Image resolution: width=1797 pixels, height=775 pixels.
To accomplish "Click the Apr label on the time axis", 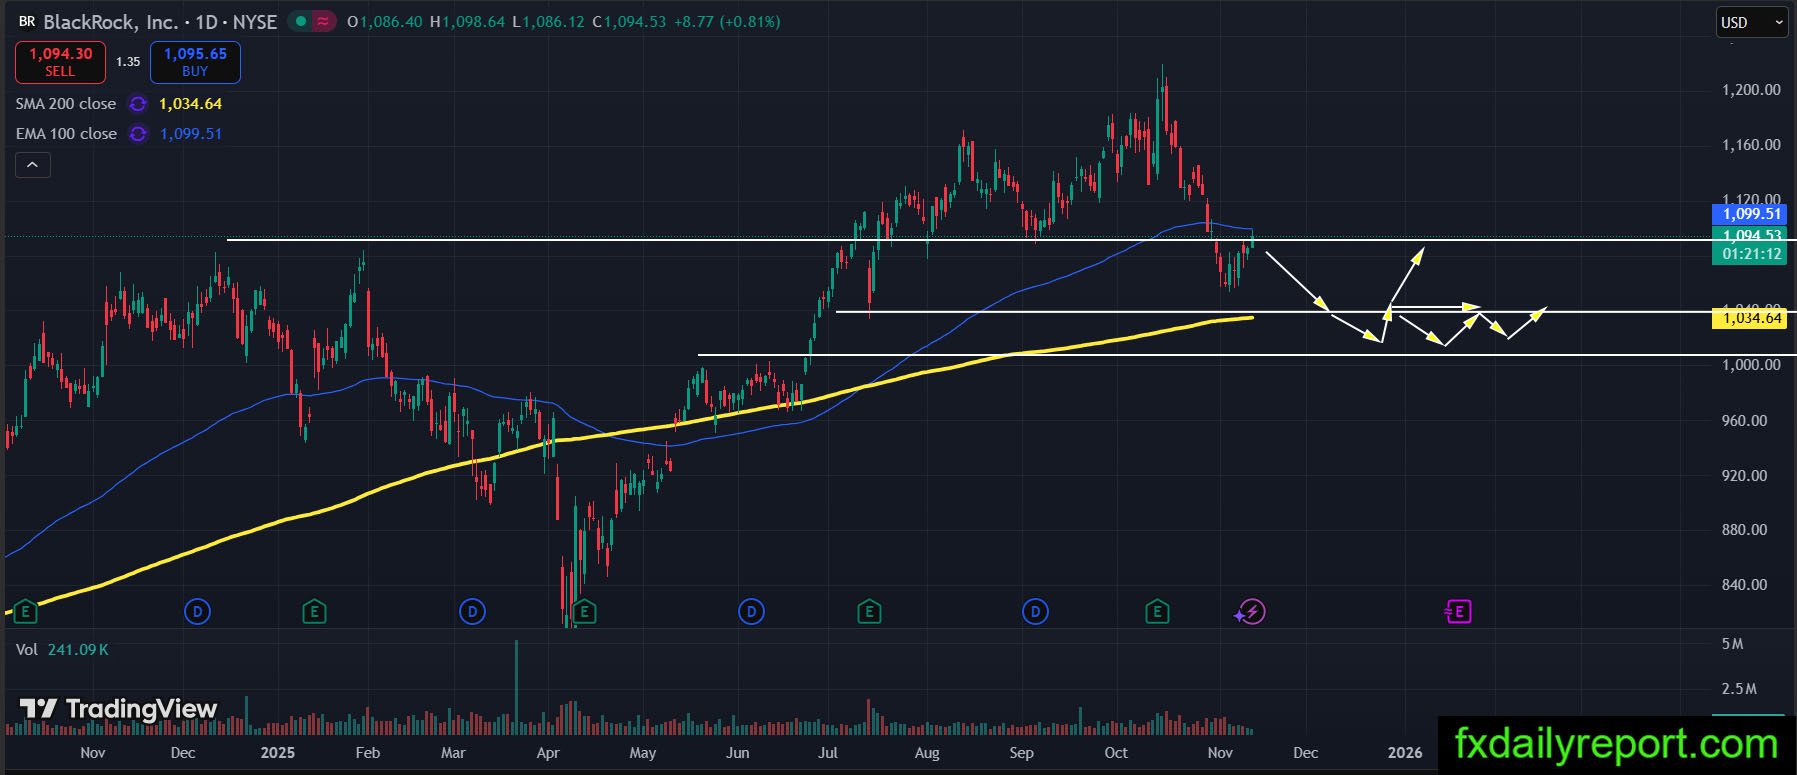I will click(548, 752).
